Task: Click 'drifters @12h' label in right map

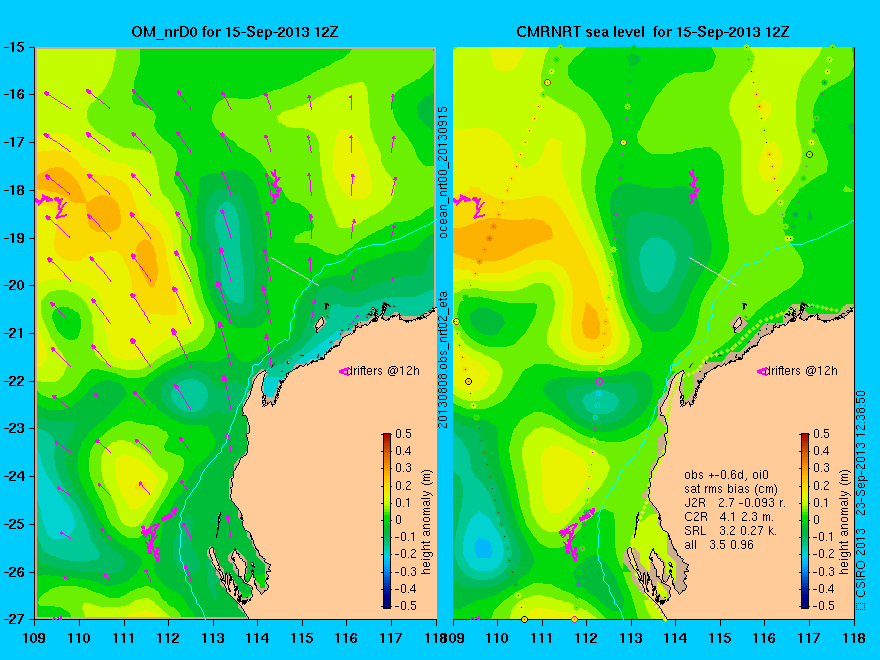Action: pyautogui.click(x=801, y=370)
